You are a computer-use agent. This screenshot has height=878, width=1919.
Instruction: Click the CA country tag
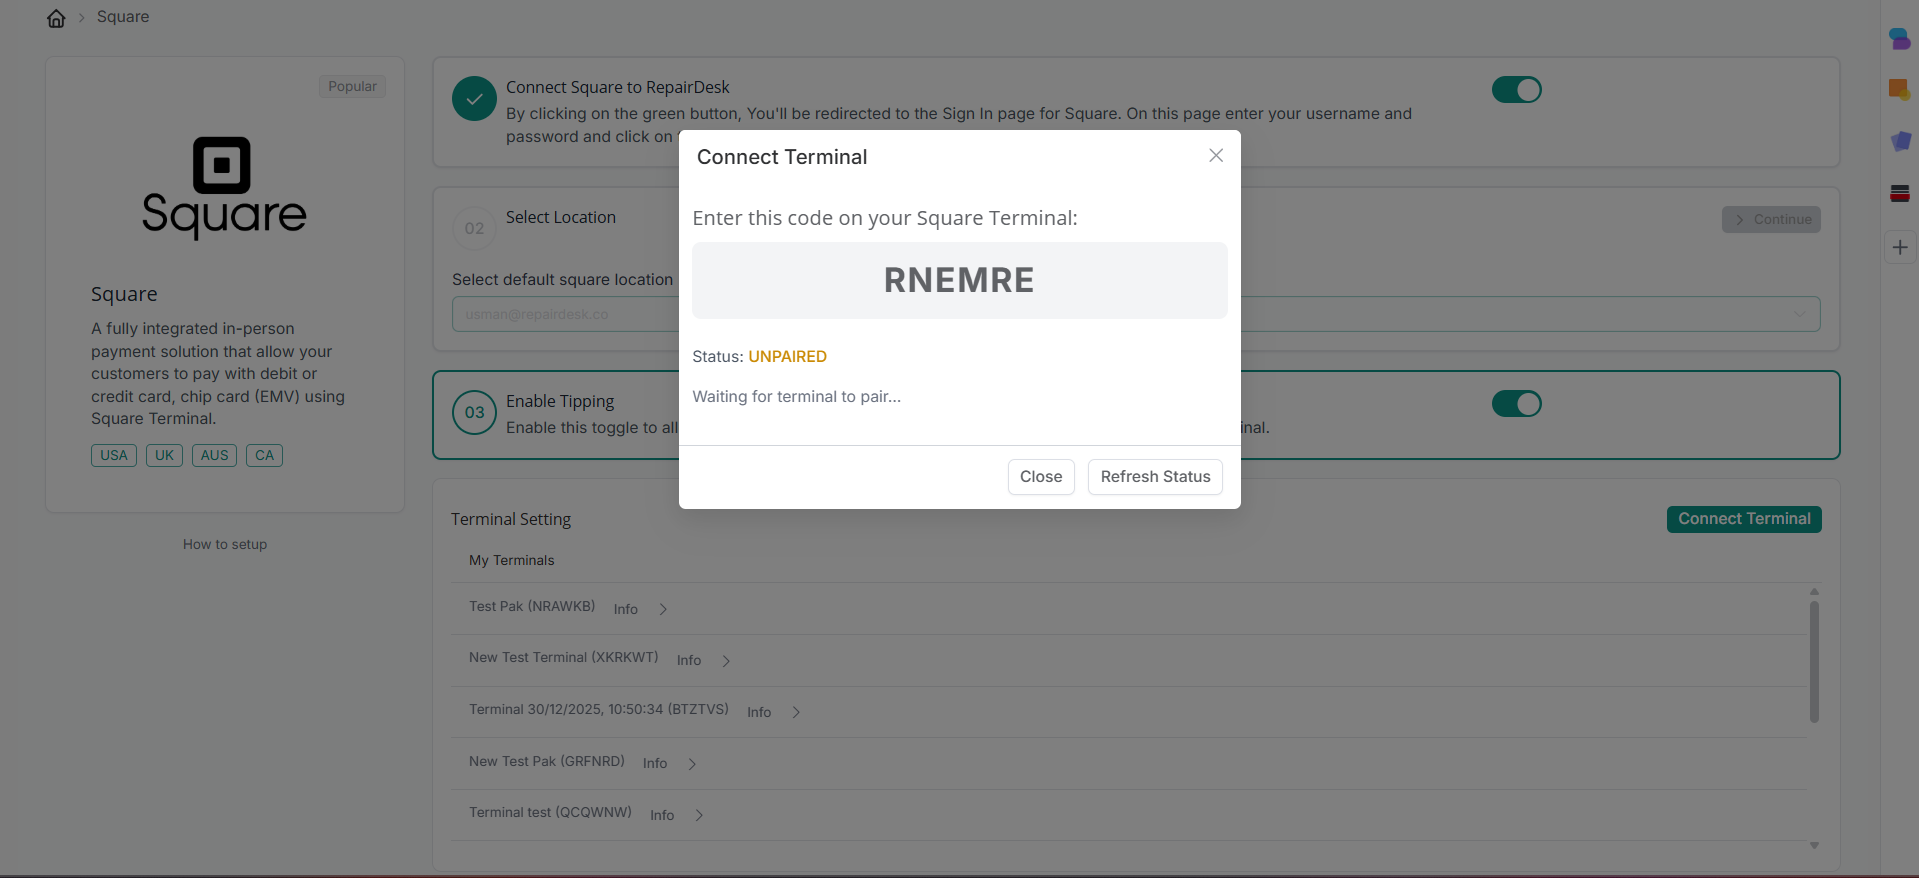264,456
